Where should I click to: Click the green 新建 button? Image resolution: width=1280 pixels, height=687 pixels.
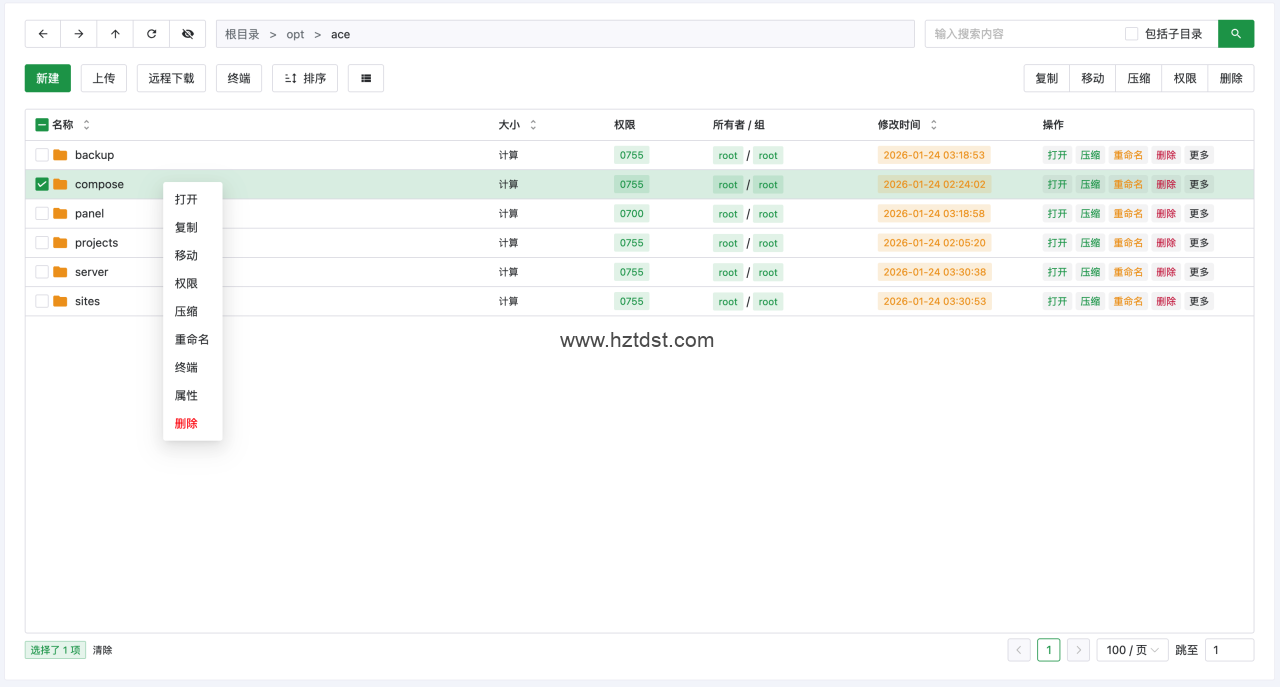click(48, 78)
